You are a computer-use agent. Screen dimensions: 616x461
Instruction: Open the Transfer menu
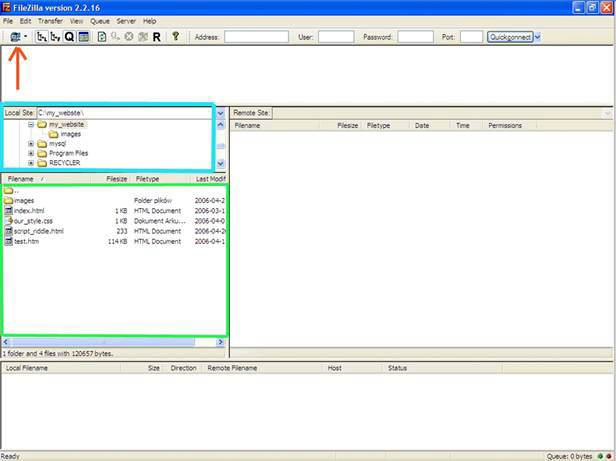tap(48, 20)
